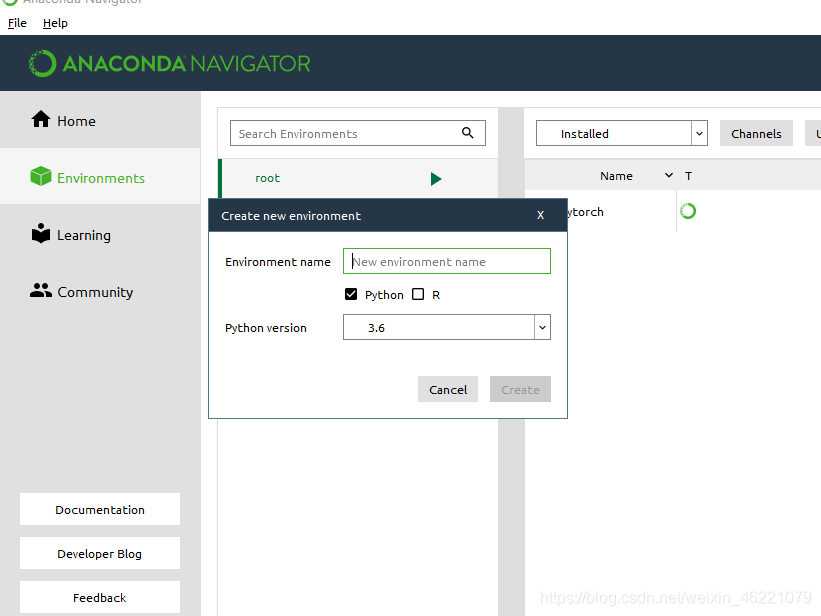The height and width of the screenshot is (616, 821).
Task: Click the search magnifier icon in Search Environments
Action: point(468,133)
